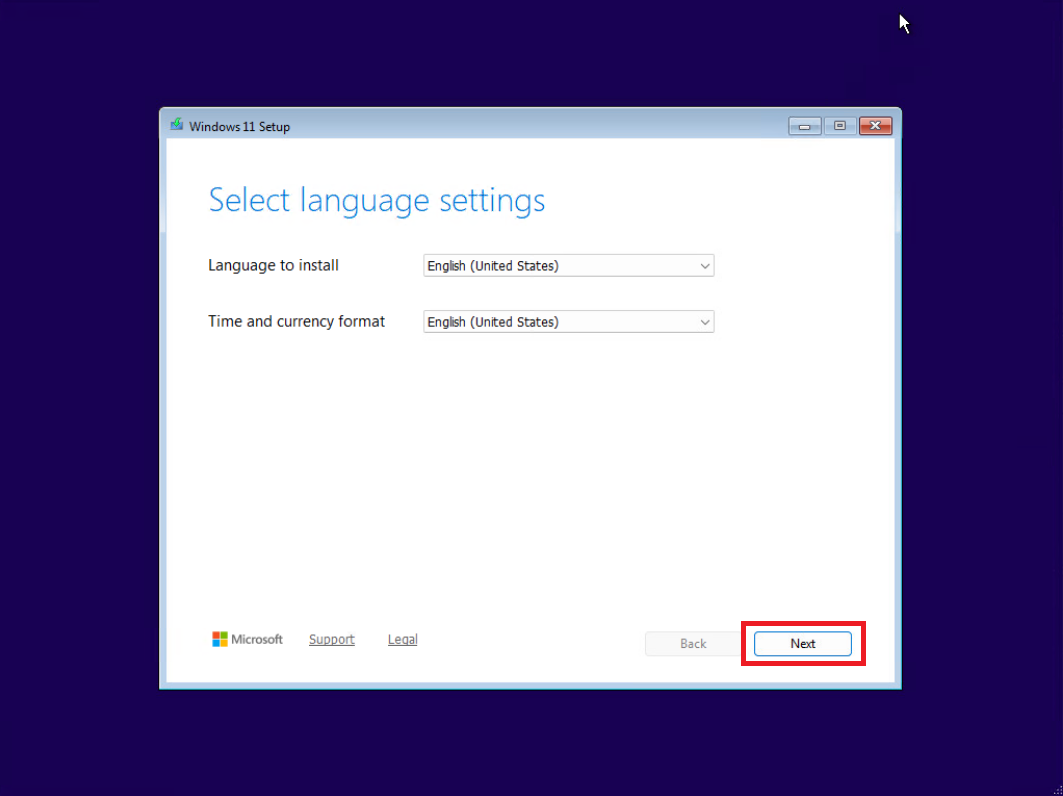The image size is (1063, 796).
Task: Click the "Time and currency format" label
Action: [x=296, y=322]
